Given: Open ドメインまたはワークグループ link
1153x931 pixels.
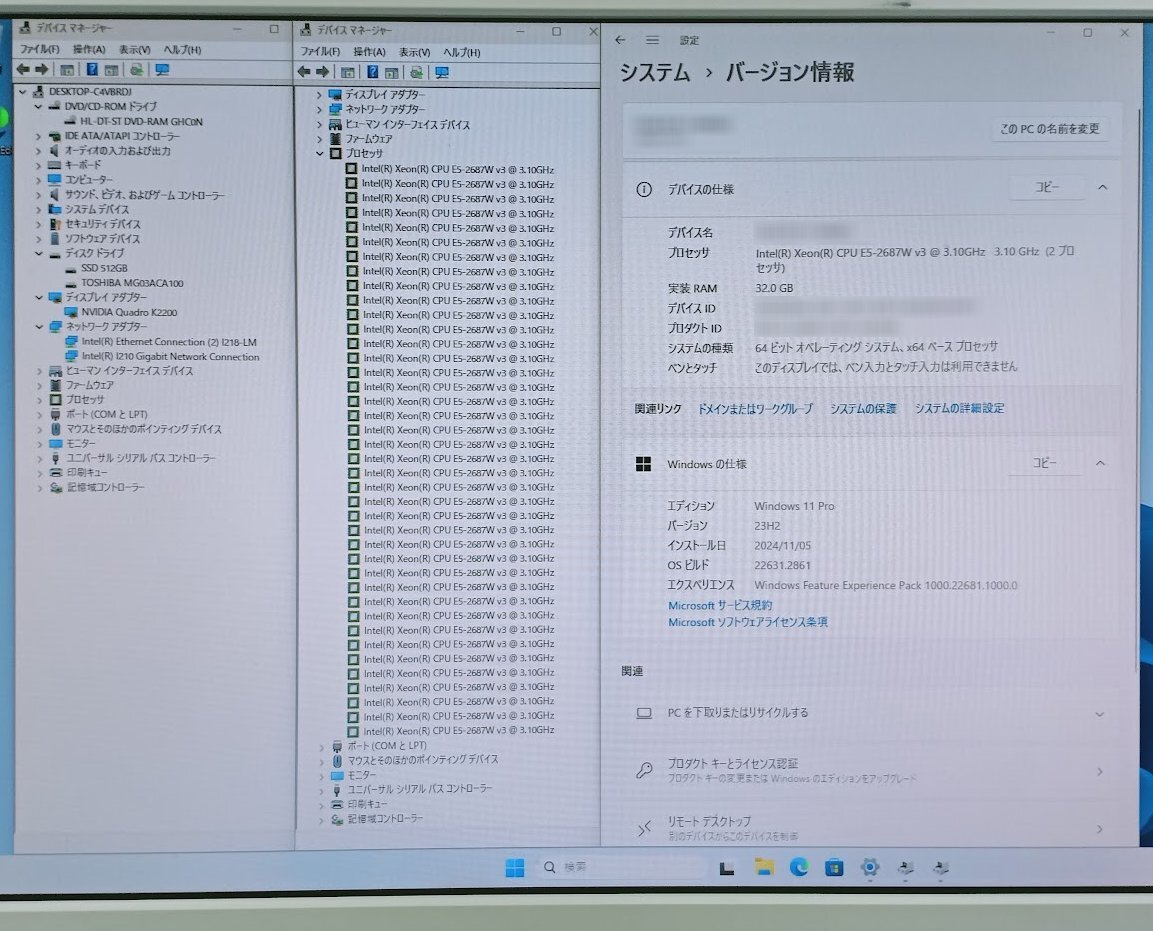Looking at the screenshot, I should (x=755, y=408).
